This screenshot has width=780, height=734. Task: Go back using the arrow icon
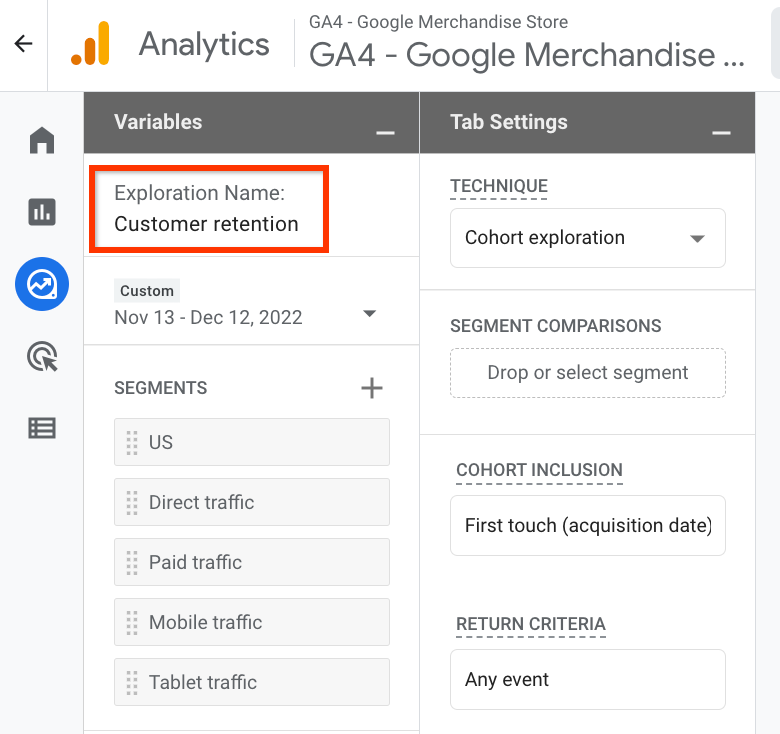pyautogui.click(x=23, y=44)
